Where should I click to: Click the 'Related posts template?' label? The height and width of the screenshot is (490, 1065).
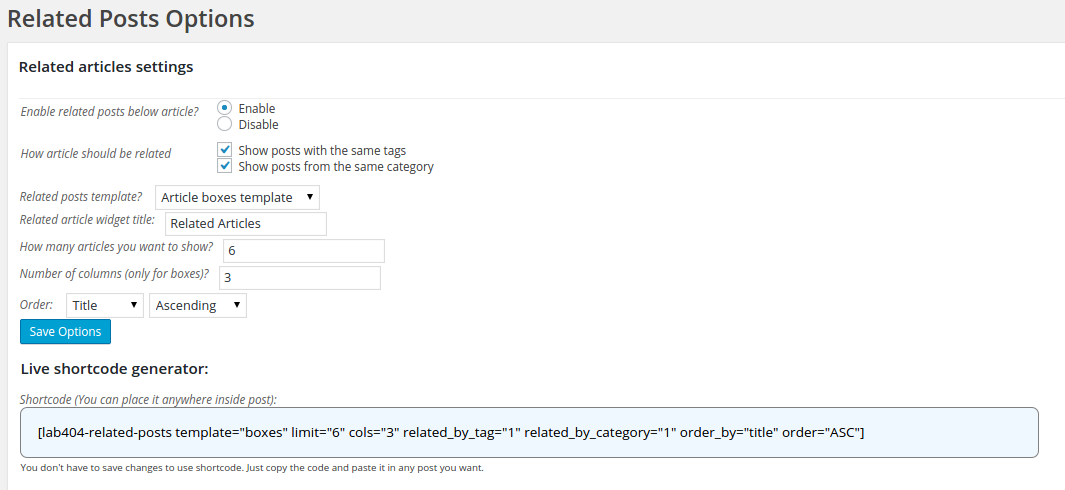click(x=81, y=196)
